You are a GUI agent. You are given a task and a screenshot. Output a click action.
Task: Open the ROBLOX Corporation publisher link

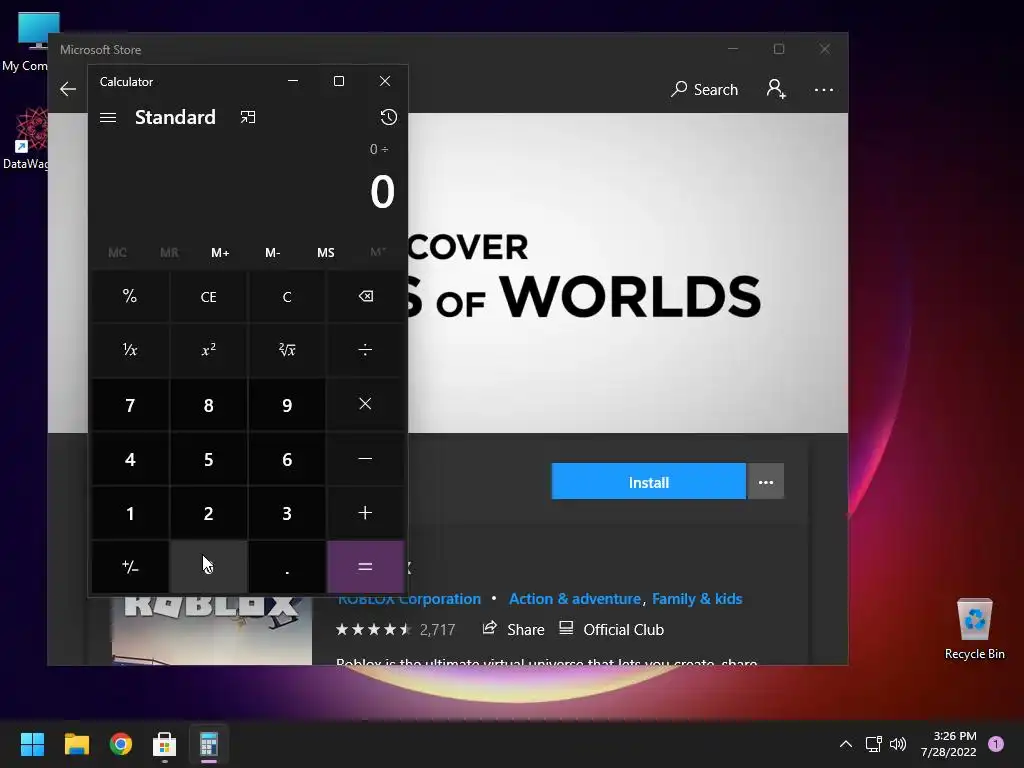click(409, 599)
